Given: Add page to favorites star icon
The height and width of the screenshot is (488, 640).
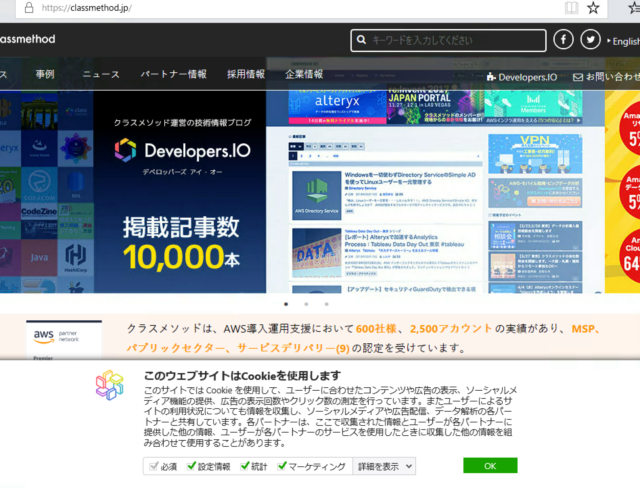Looking at the screenshot, I should 593,8.
